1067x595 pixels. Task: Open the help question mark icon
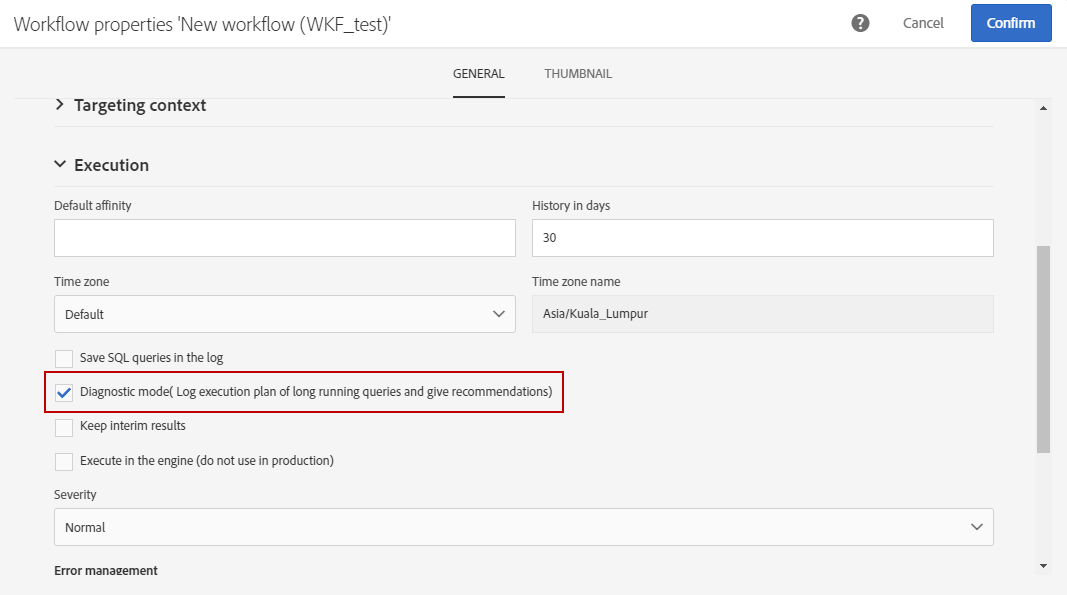(860, 23)
